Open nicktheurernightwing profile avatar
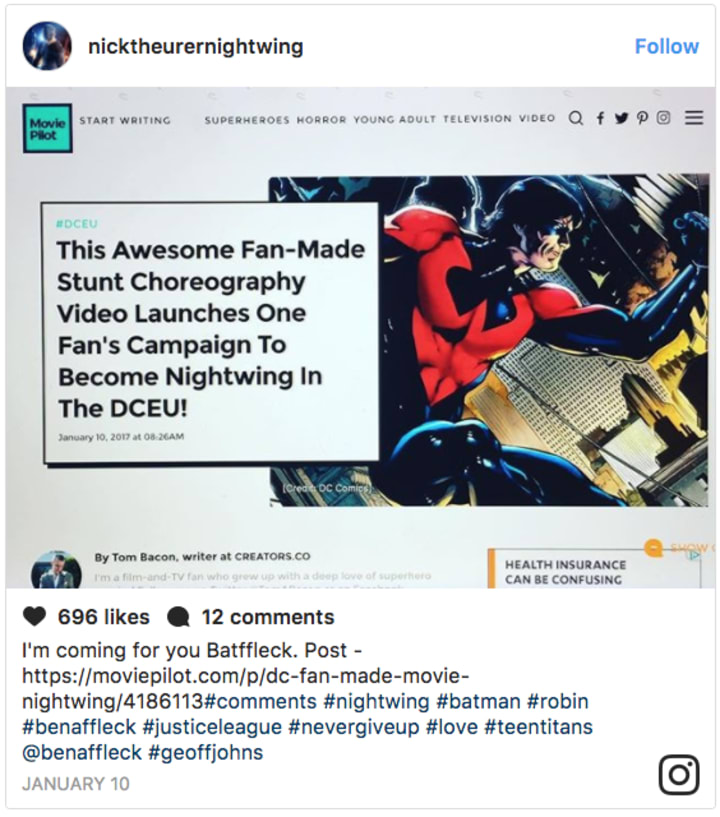Screen dimensions: 720x817 tap(47, 46)
